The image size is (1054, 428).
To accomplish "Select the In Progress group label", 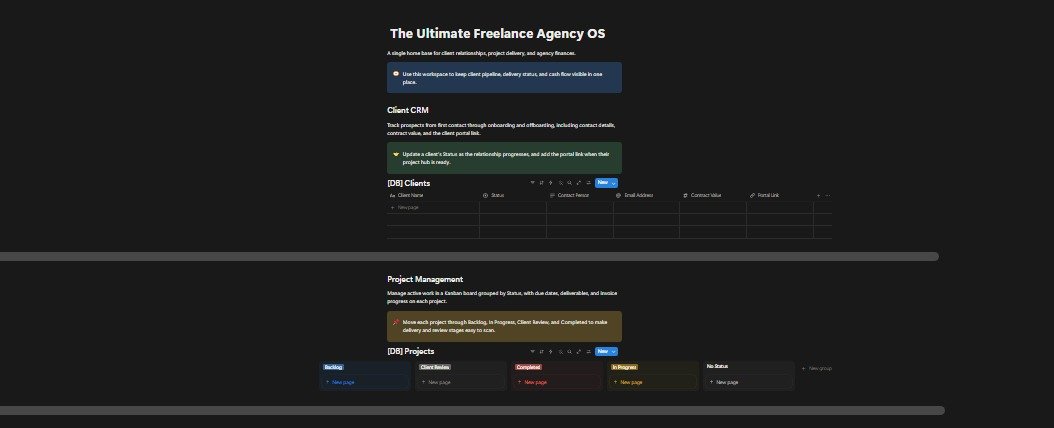I will point(624,368).
